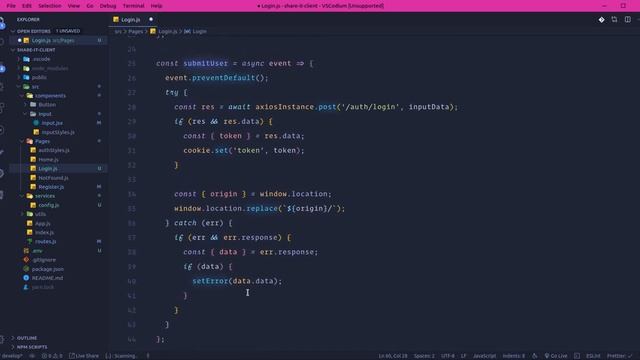Open routes.js file
Image resolution: width=640 pixels, height=360 pixels.
click(45, 242)
